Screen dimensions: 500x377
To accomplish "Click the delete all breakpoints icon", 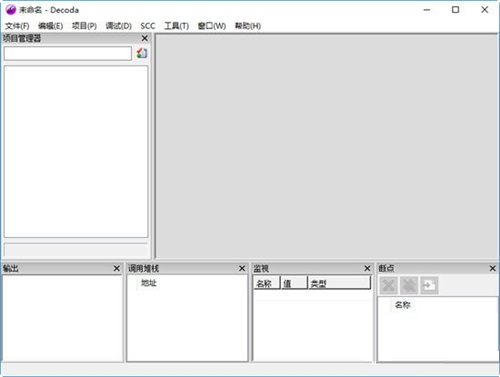I will (x=409, y=285).
